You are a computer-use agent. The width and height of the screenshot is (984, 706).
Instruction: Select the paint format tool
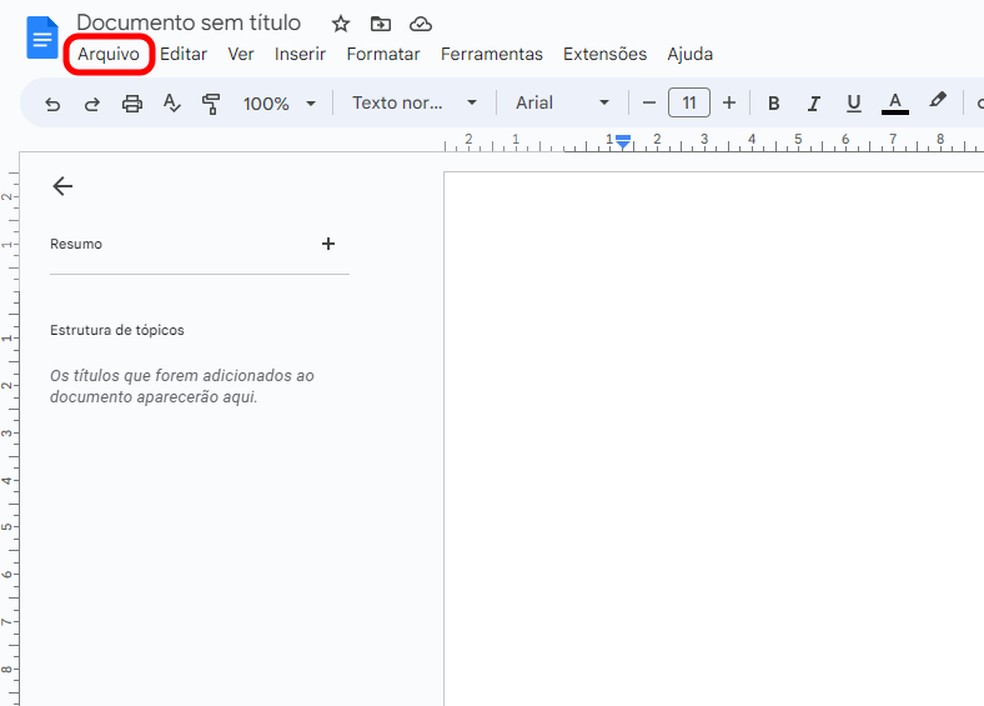[211, 102]
